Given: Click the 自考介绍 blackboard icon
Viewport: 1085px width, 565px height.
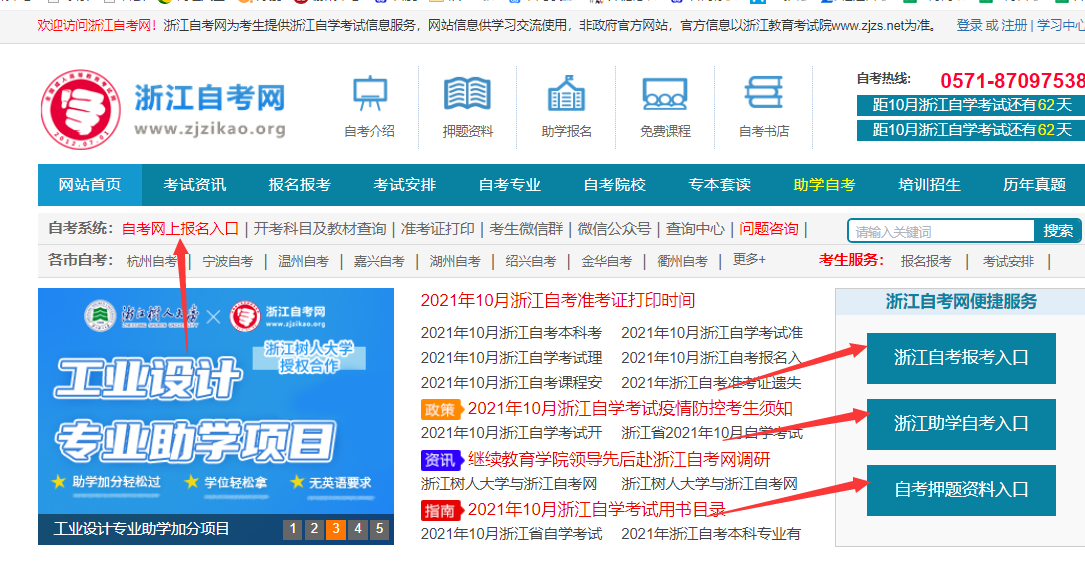Looking at the screenshot, I should [x=369, y=95].
